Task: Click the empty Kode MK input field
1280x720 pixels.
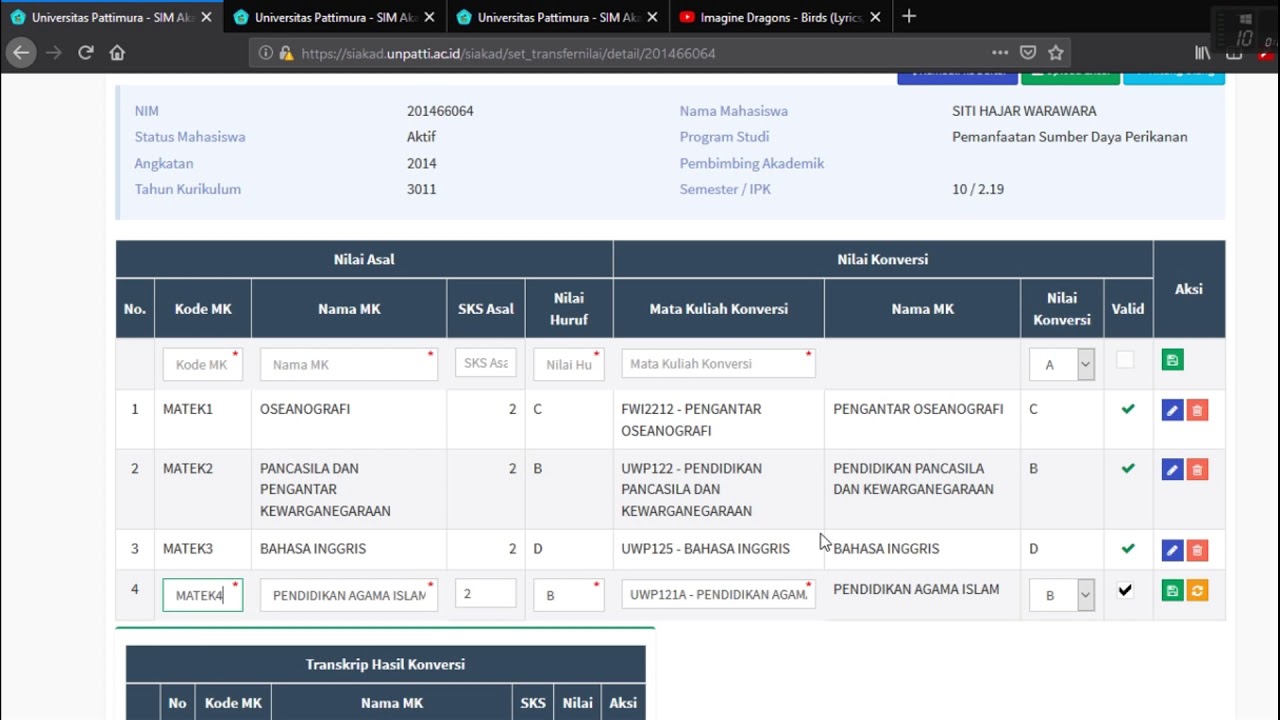Action: (203, 364)
